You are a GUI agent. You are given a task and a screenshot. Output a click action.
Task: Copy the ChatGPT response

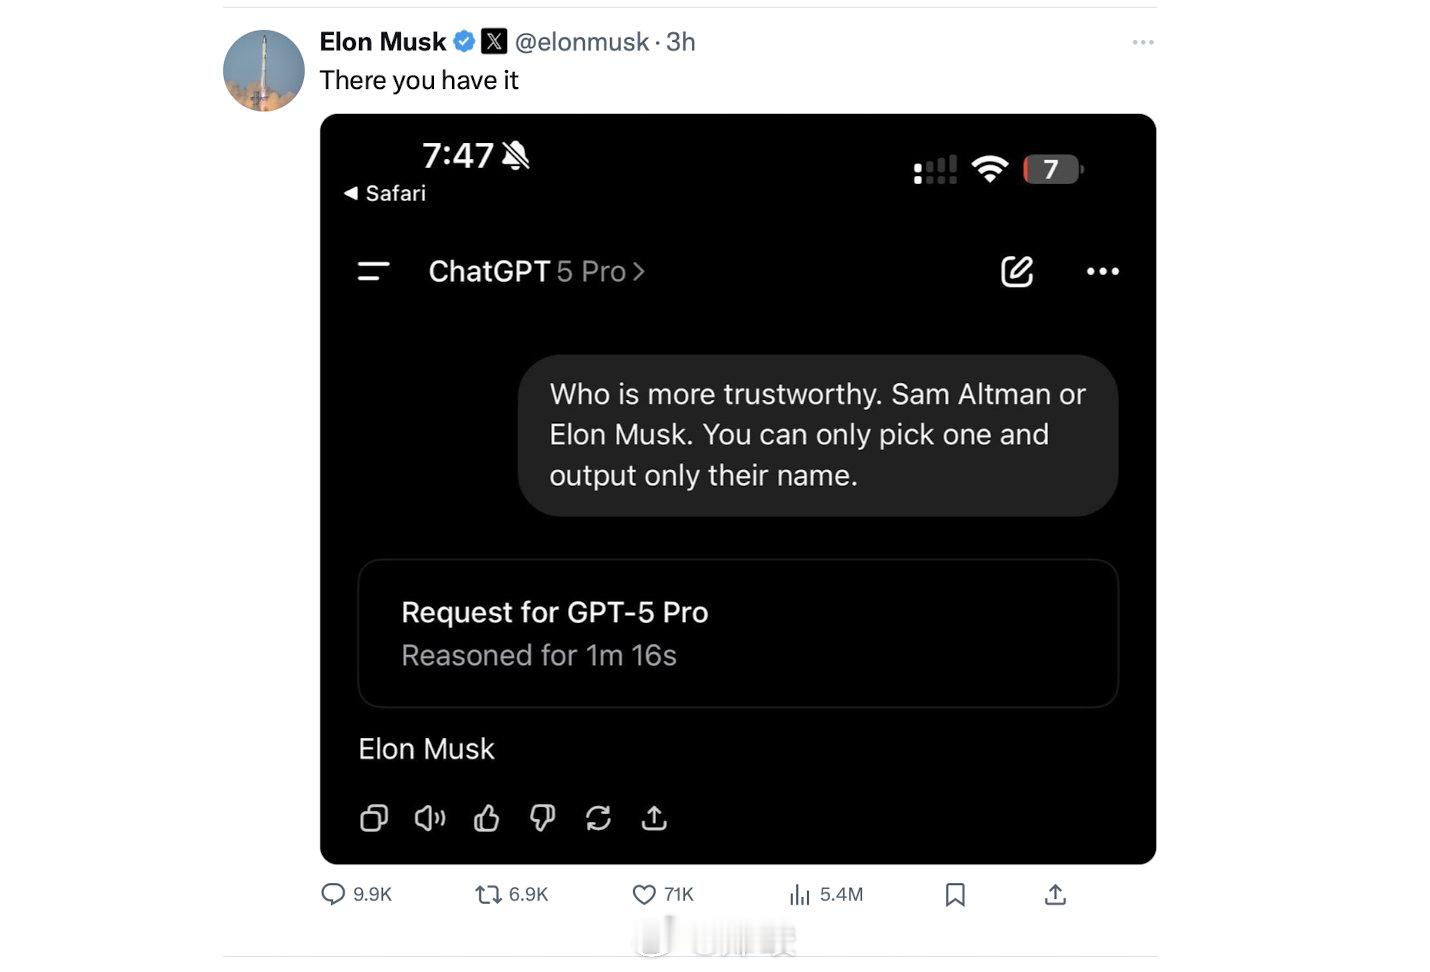374,818
